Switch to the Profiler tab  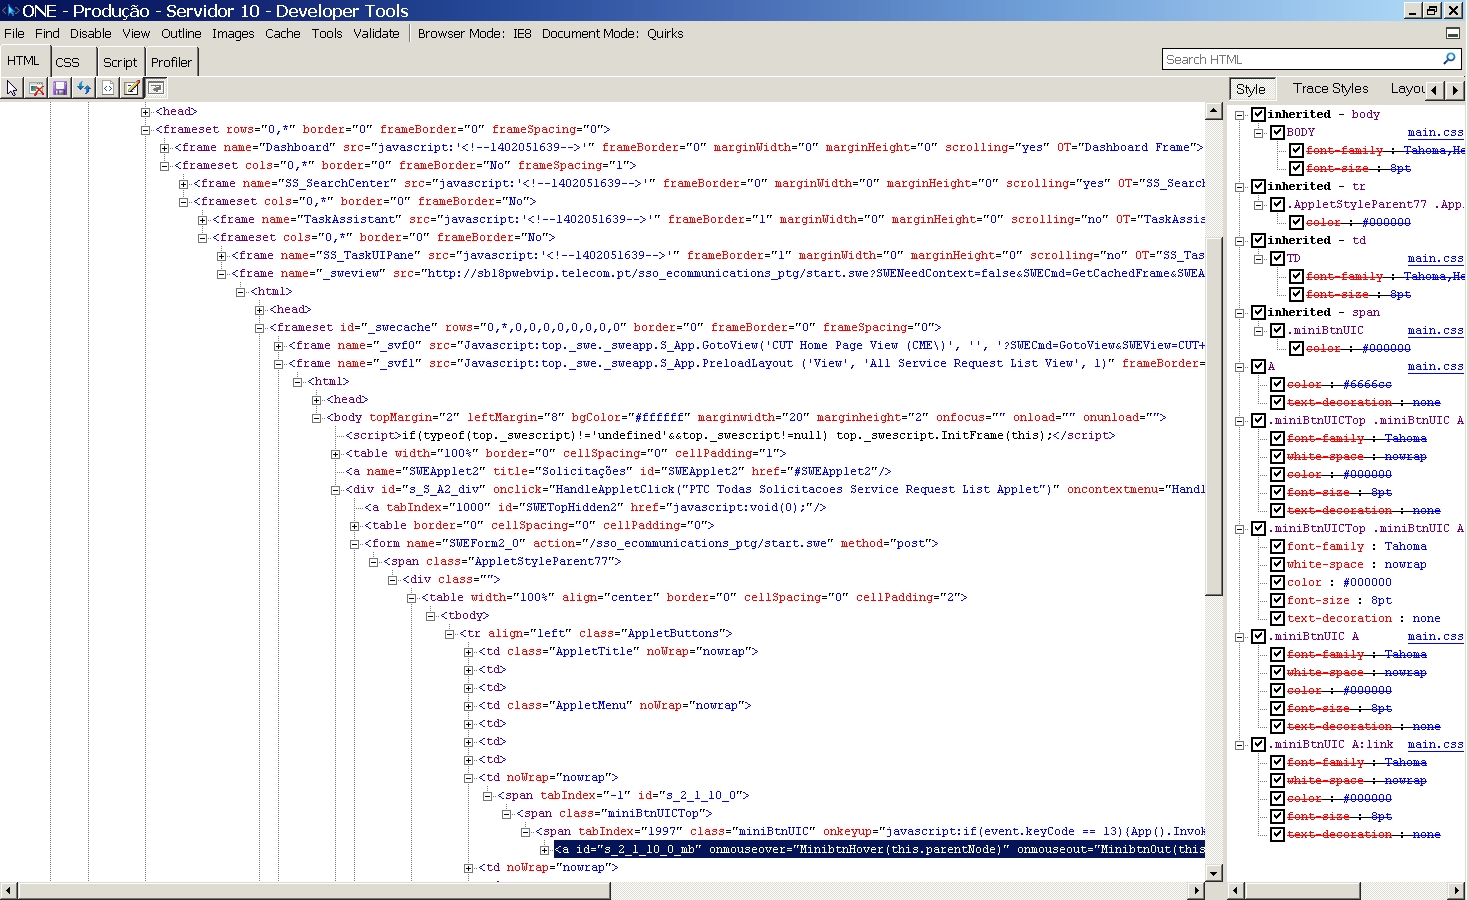click(x=171, y=62)
